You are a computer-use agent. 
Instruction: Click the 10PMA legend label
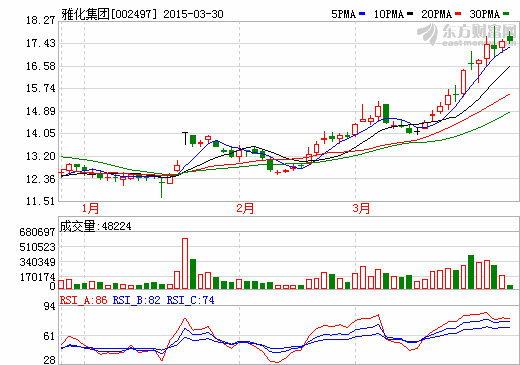[x=389, y=14]
